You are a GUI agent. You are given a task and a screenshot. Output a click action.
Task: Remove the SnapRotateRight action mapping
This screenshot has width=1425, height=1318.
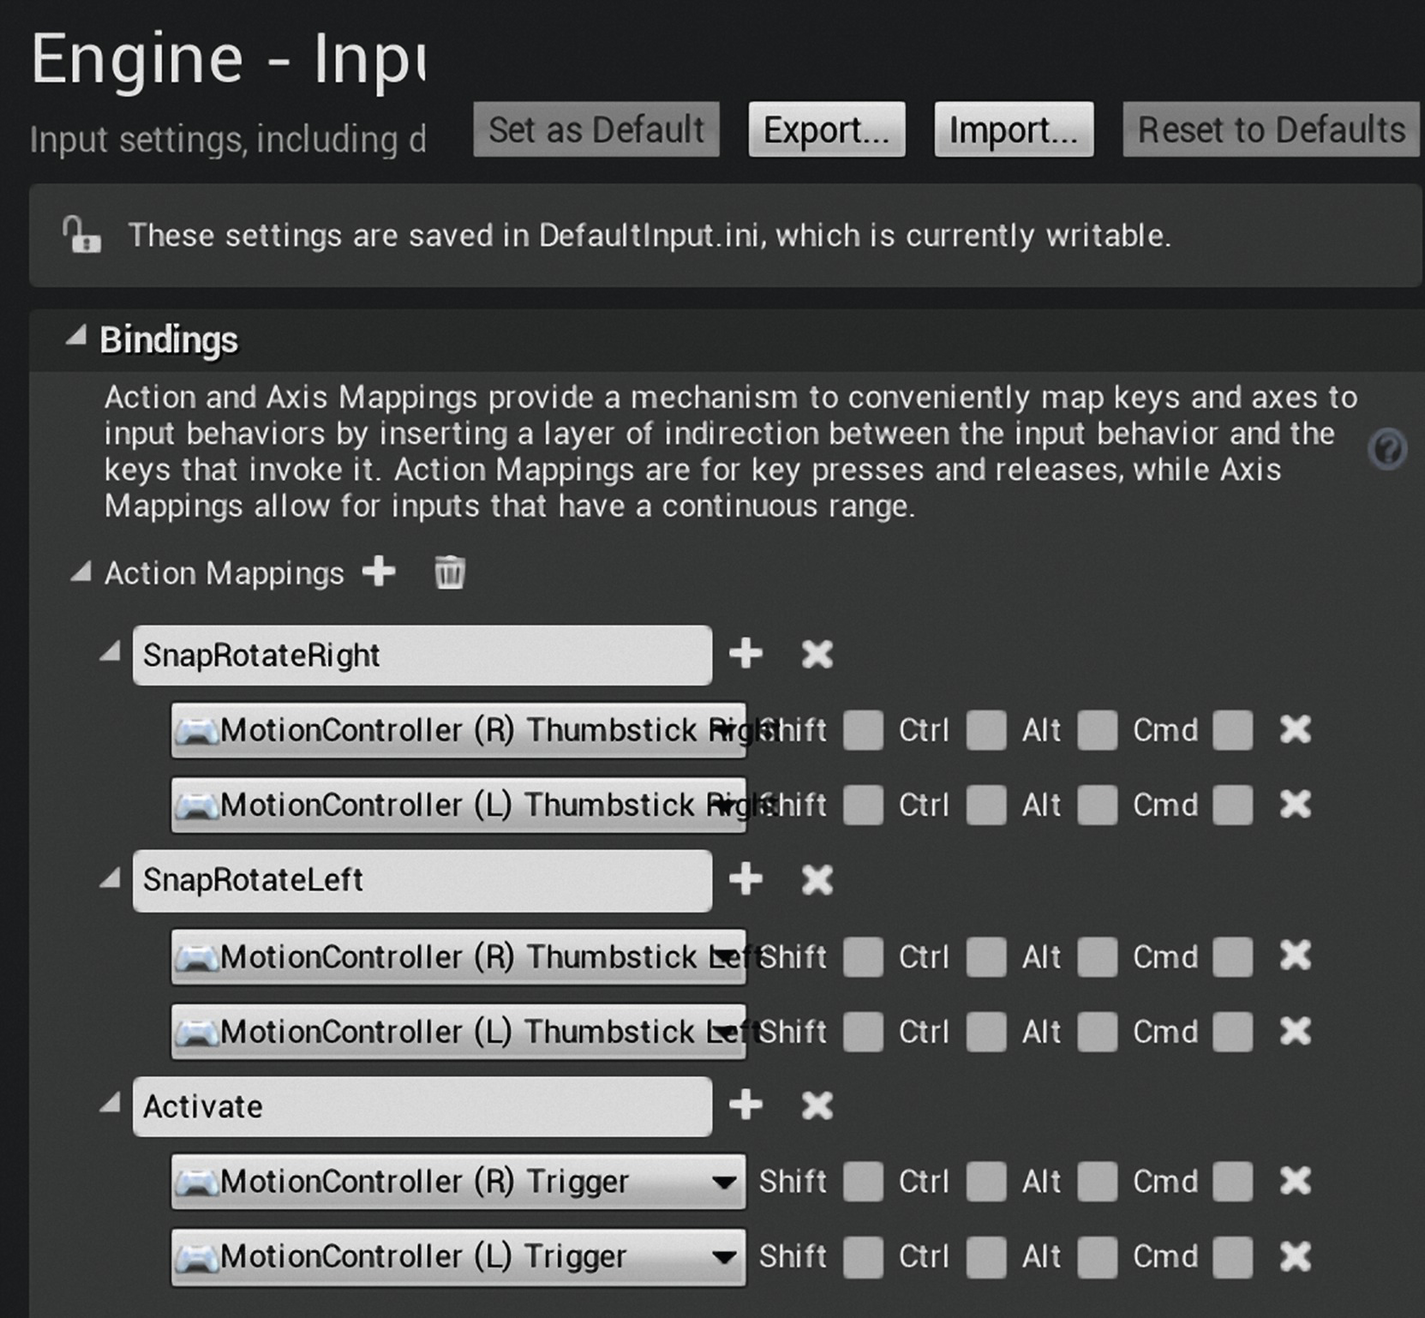coord(817,654)
